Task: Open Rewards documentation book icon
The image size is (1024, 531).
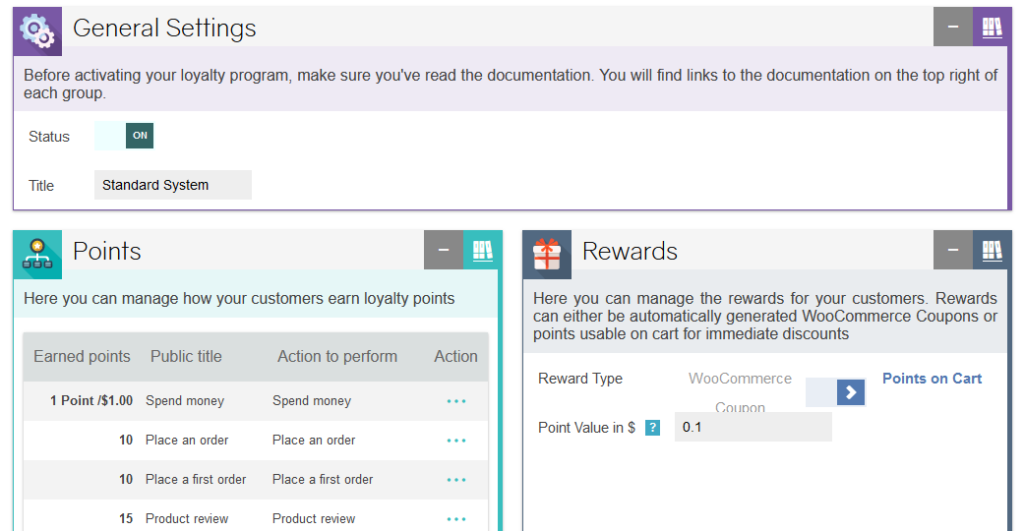Action: pos(992,249)
